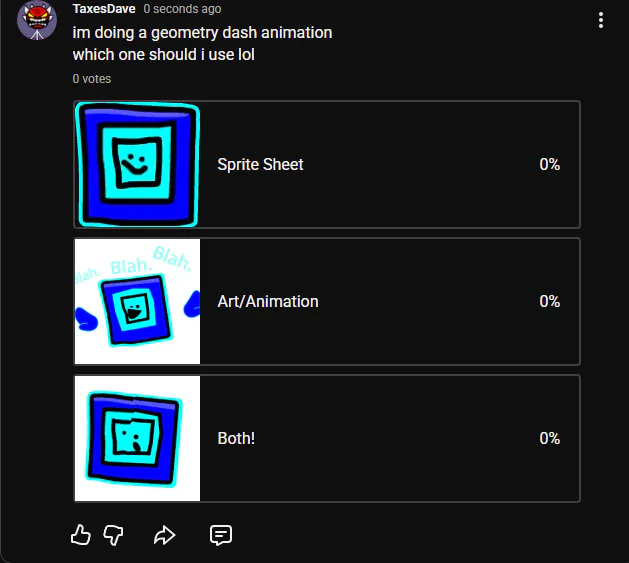Click the 0 votes count text
This screenshot has height=563, width=629.
click(92, 79)
